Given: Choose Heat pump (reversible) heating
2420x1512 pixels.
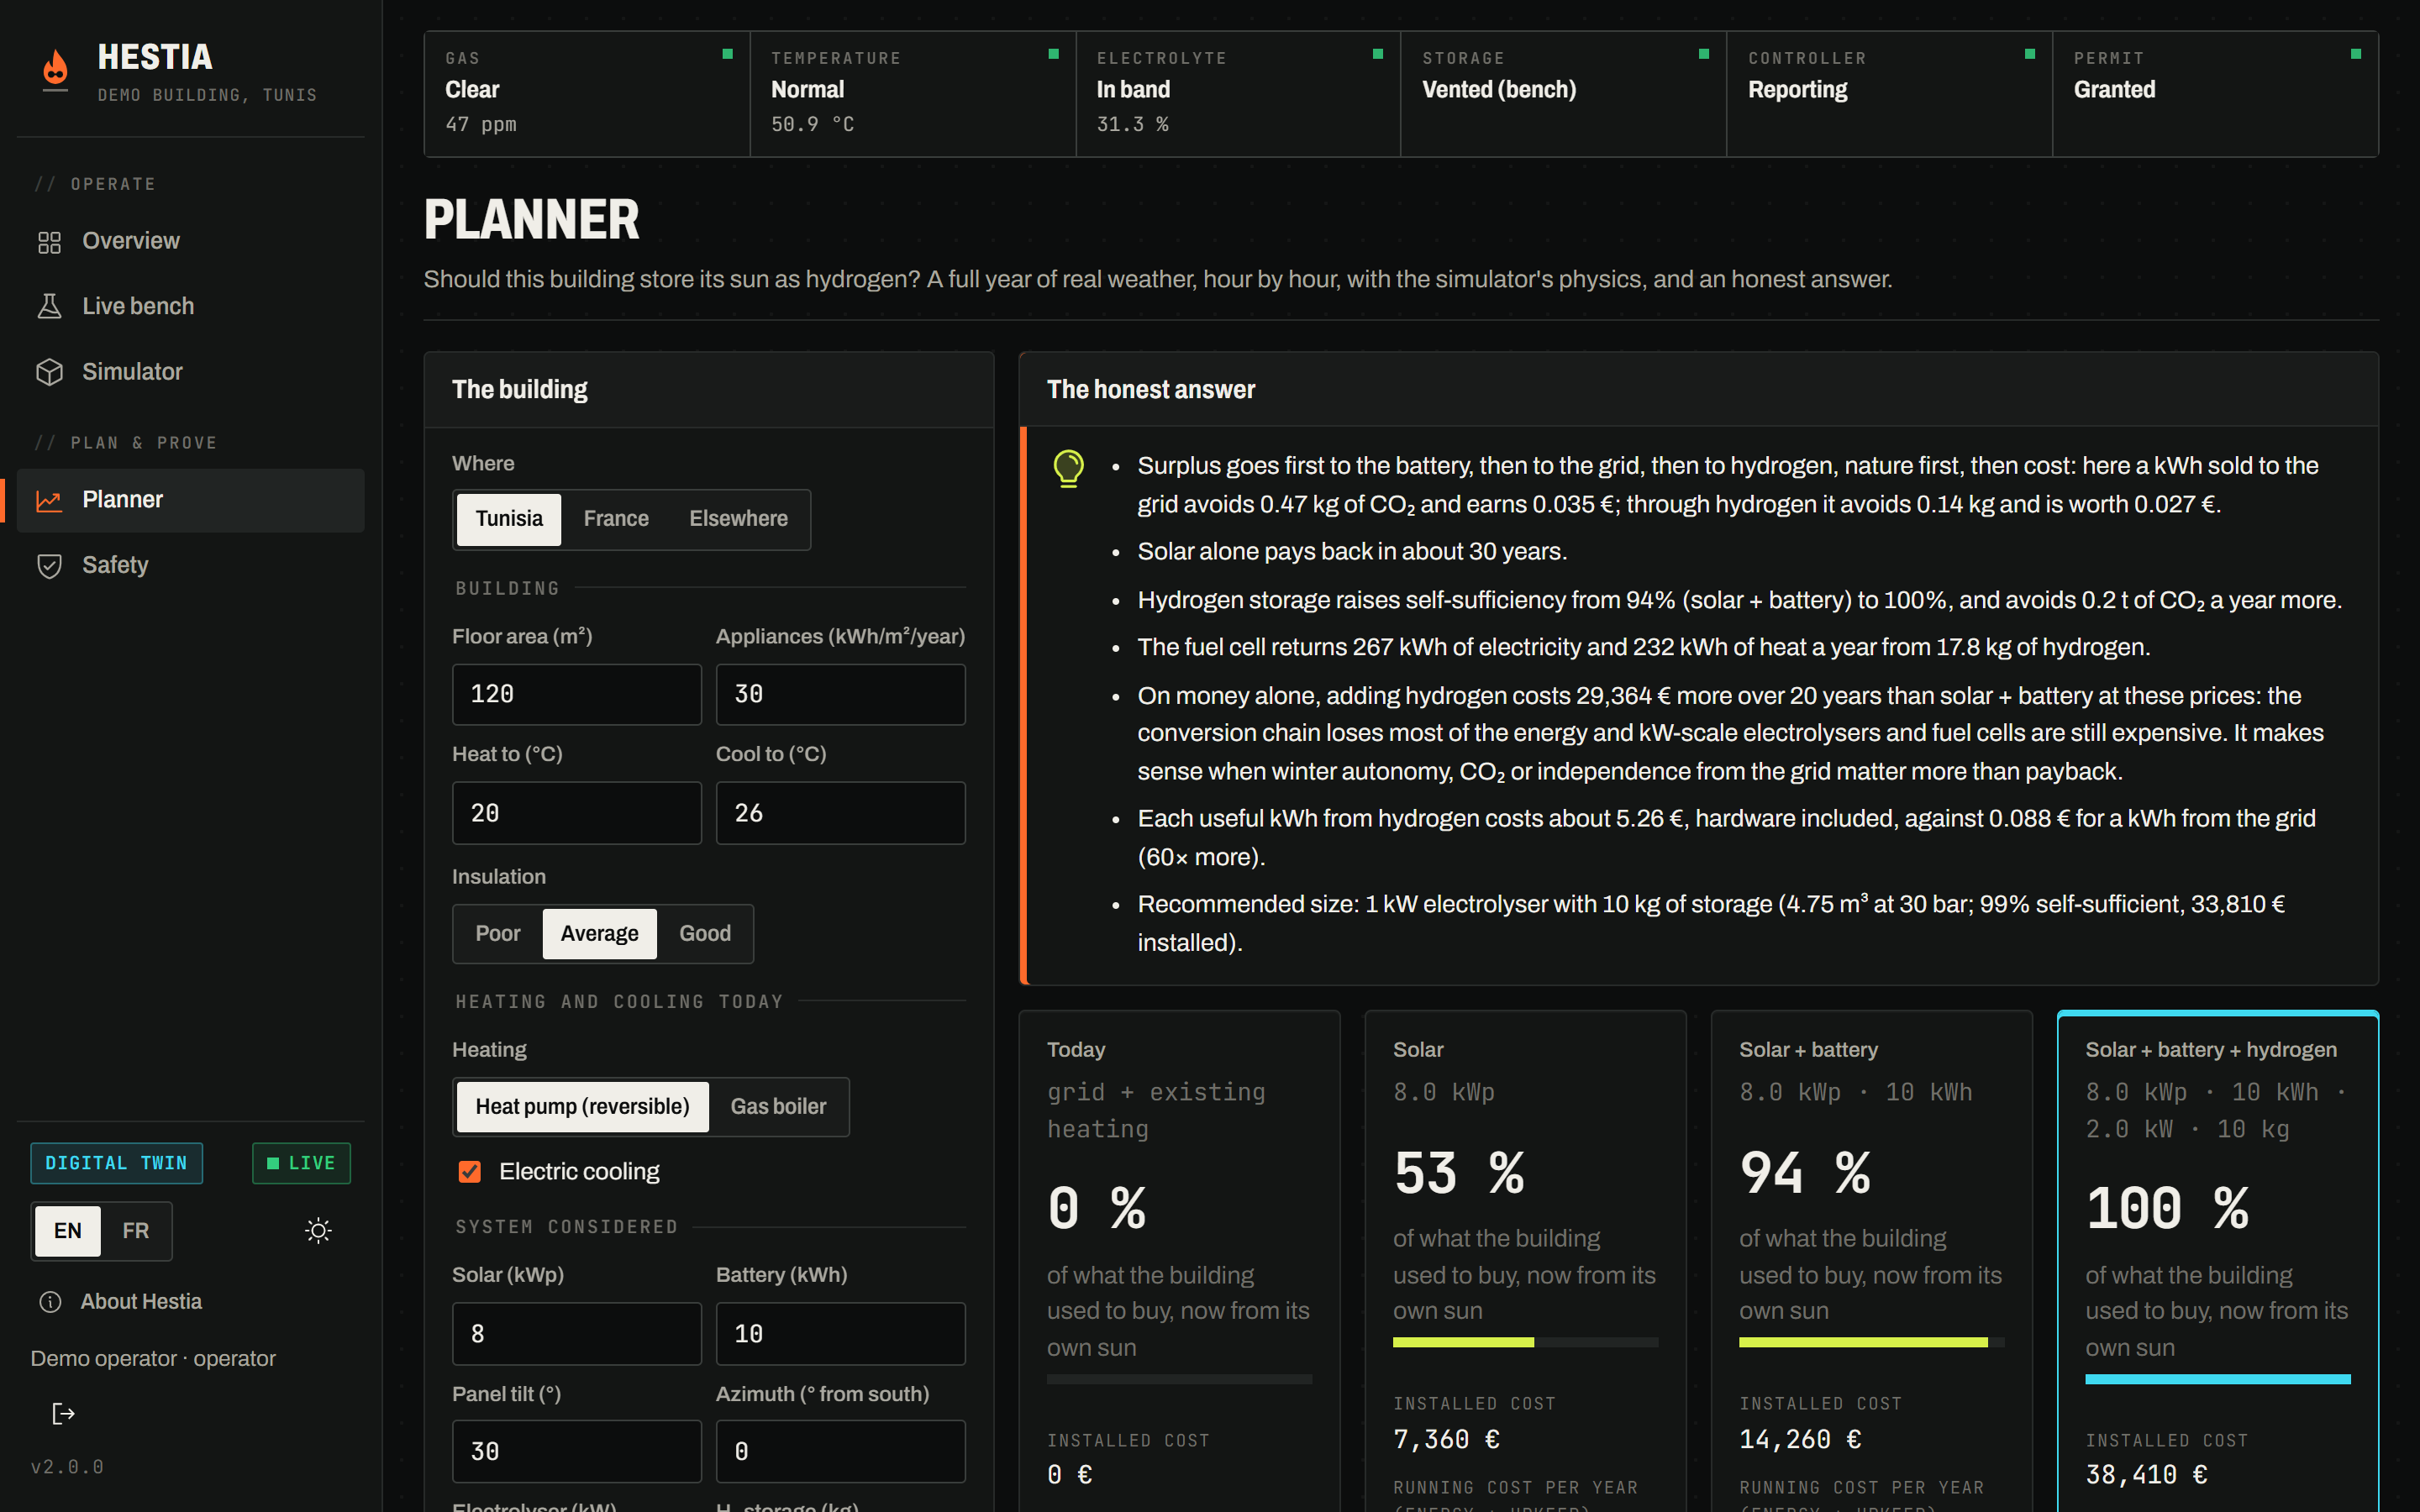Looking at the screenshot, I should 583,1107.
